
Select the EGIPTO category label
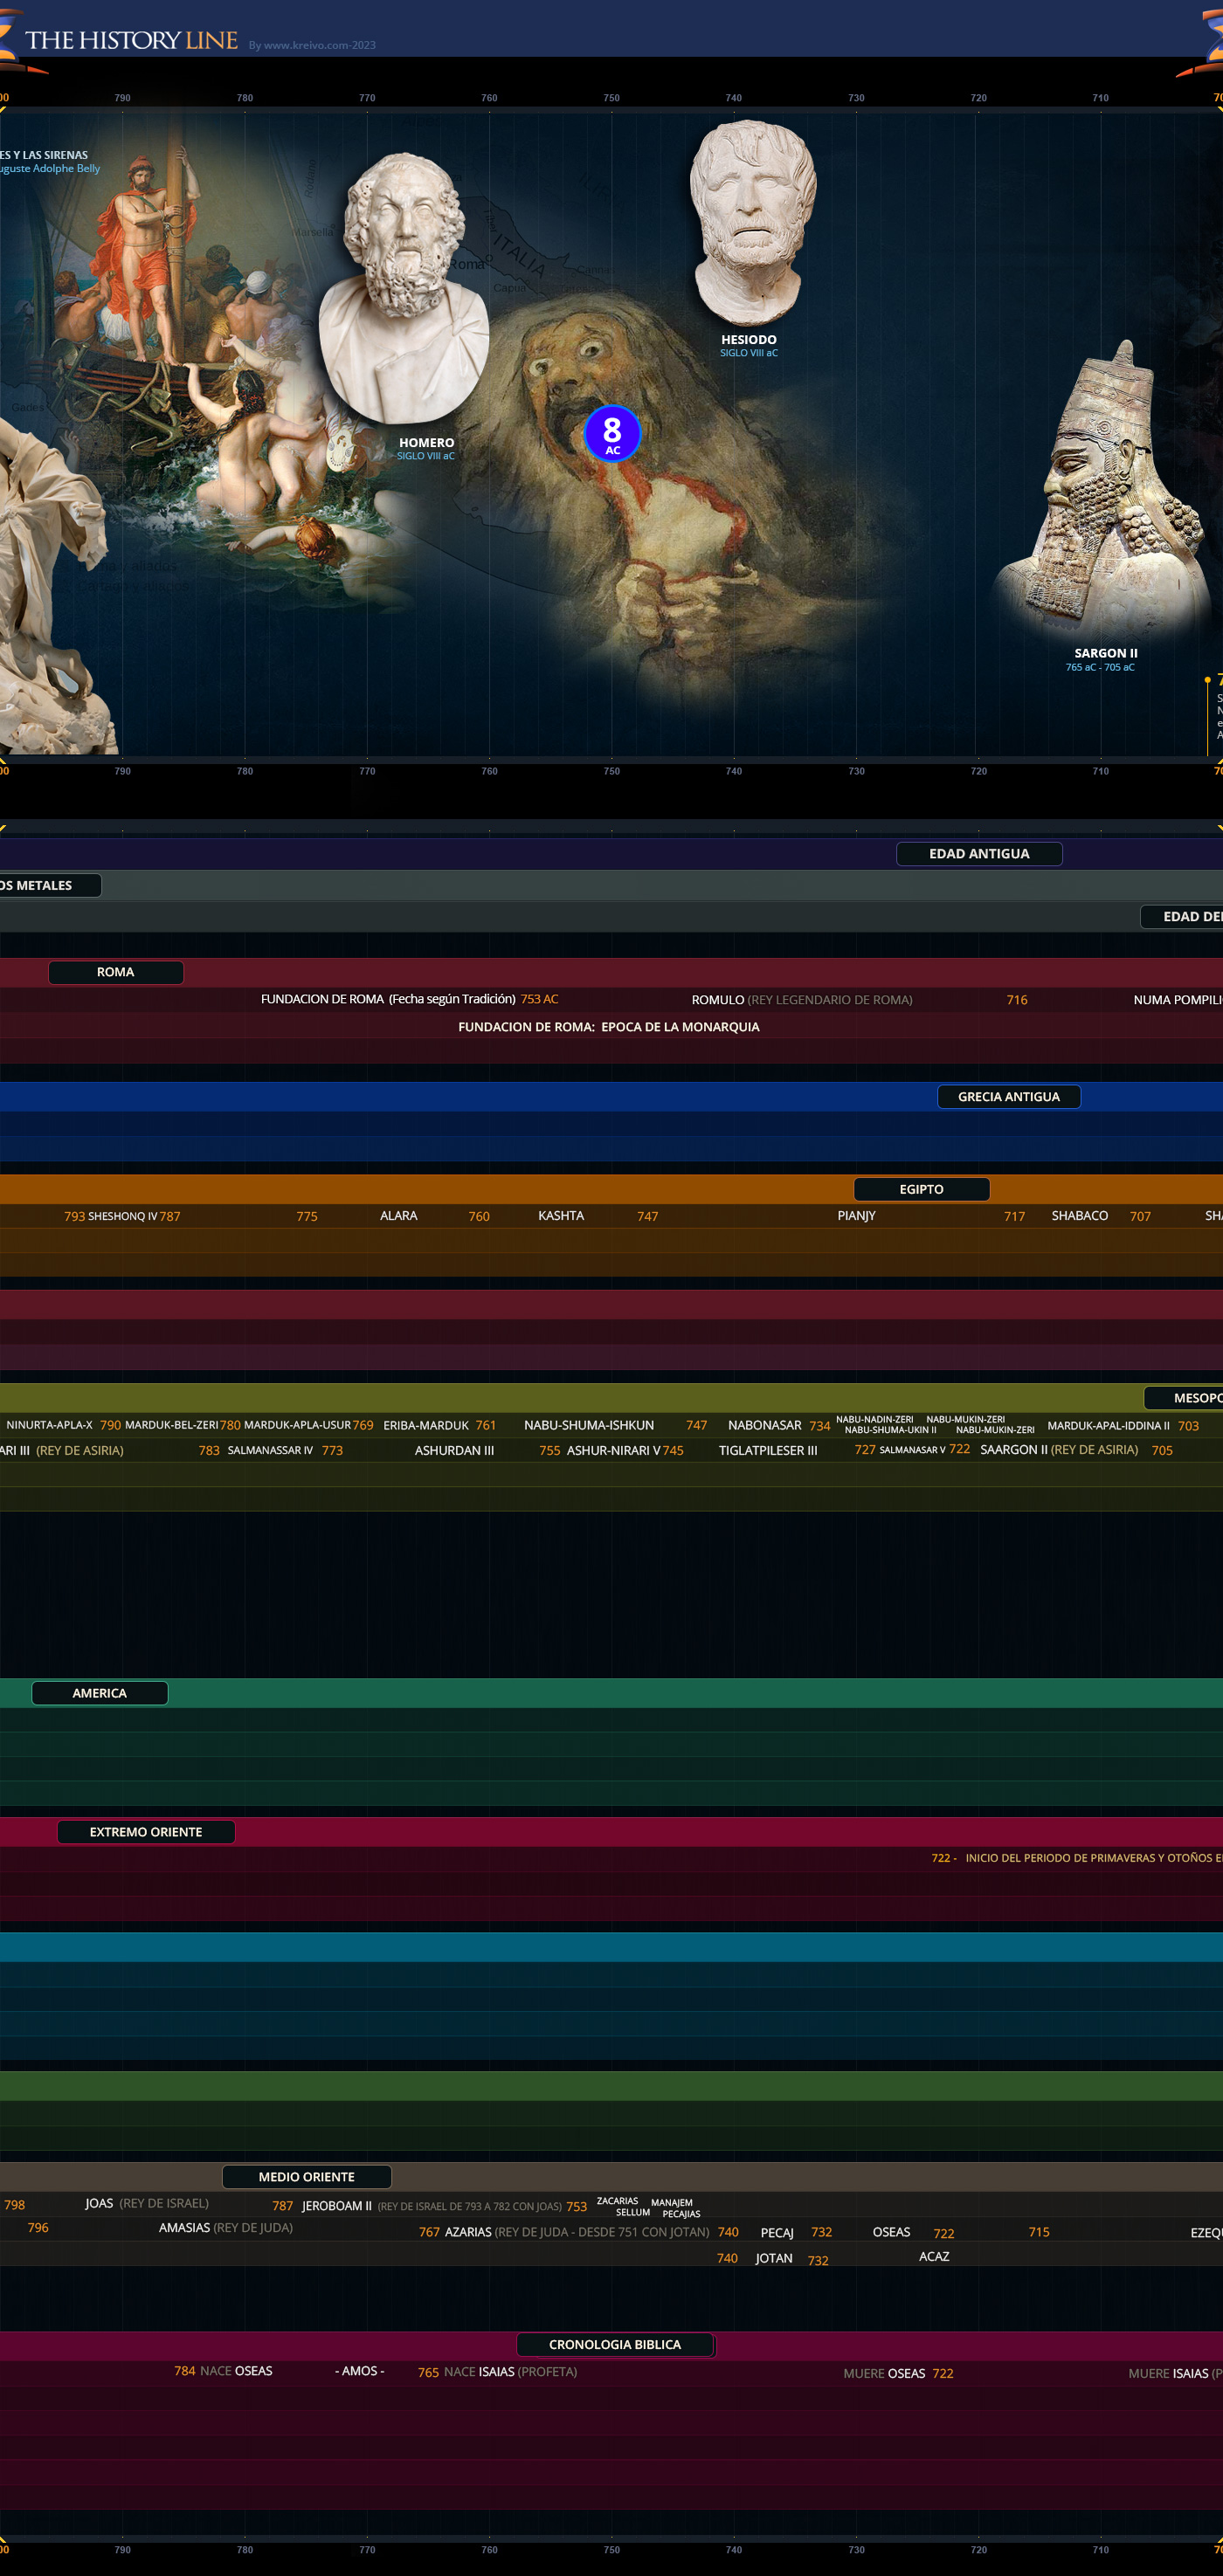tap(921, 1189)
